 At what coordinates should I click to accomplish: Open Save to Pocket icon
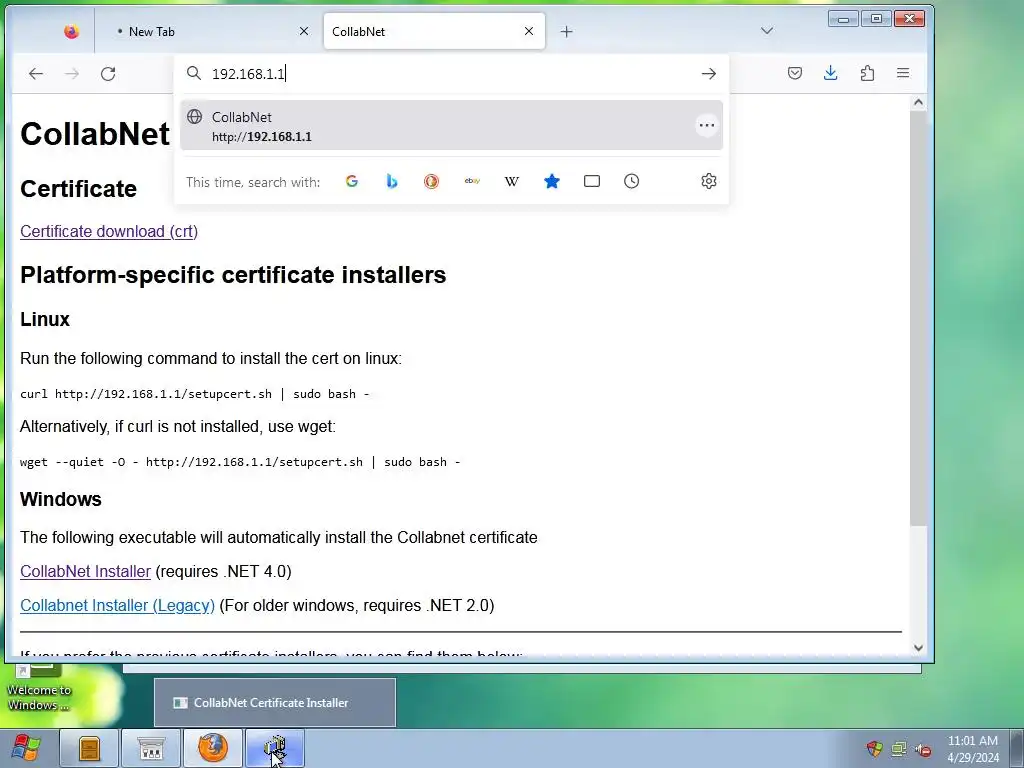coord(795,73)
